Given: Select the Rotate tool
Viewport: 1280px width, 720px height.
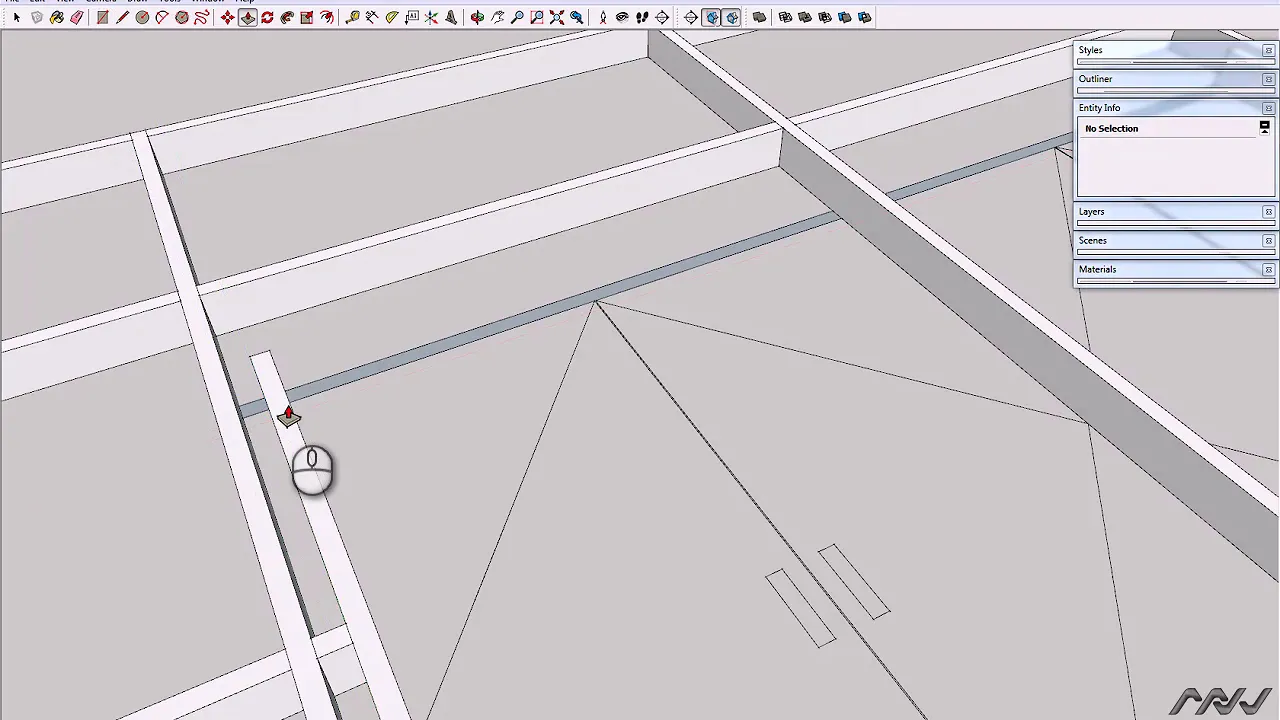Looking at the screenshot, I should pos(267,17).
